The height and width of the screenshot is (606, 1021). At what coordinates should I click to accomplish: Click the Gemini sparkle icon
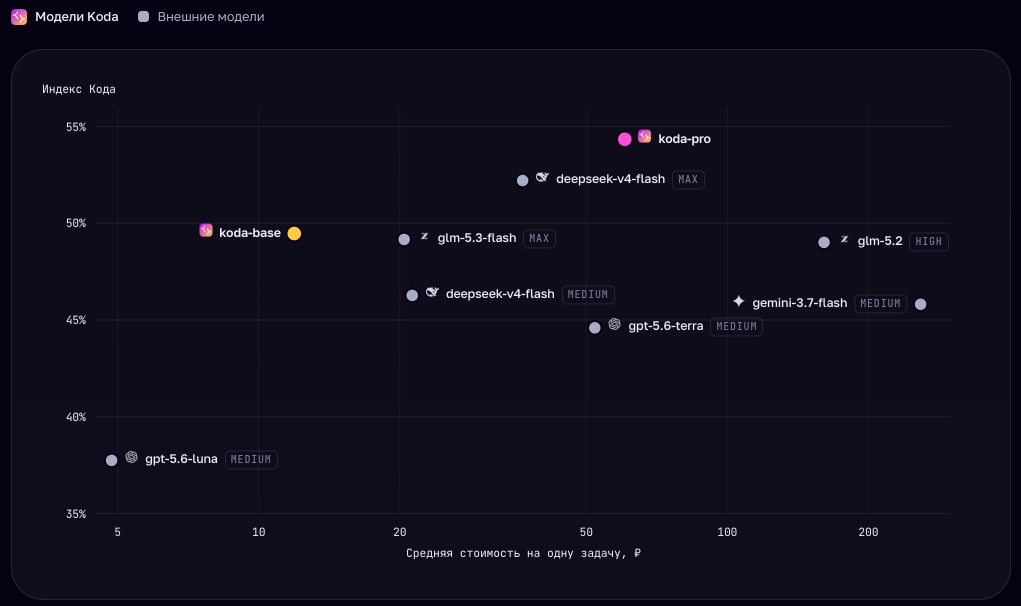(x=738, y=301)
